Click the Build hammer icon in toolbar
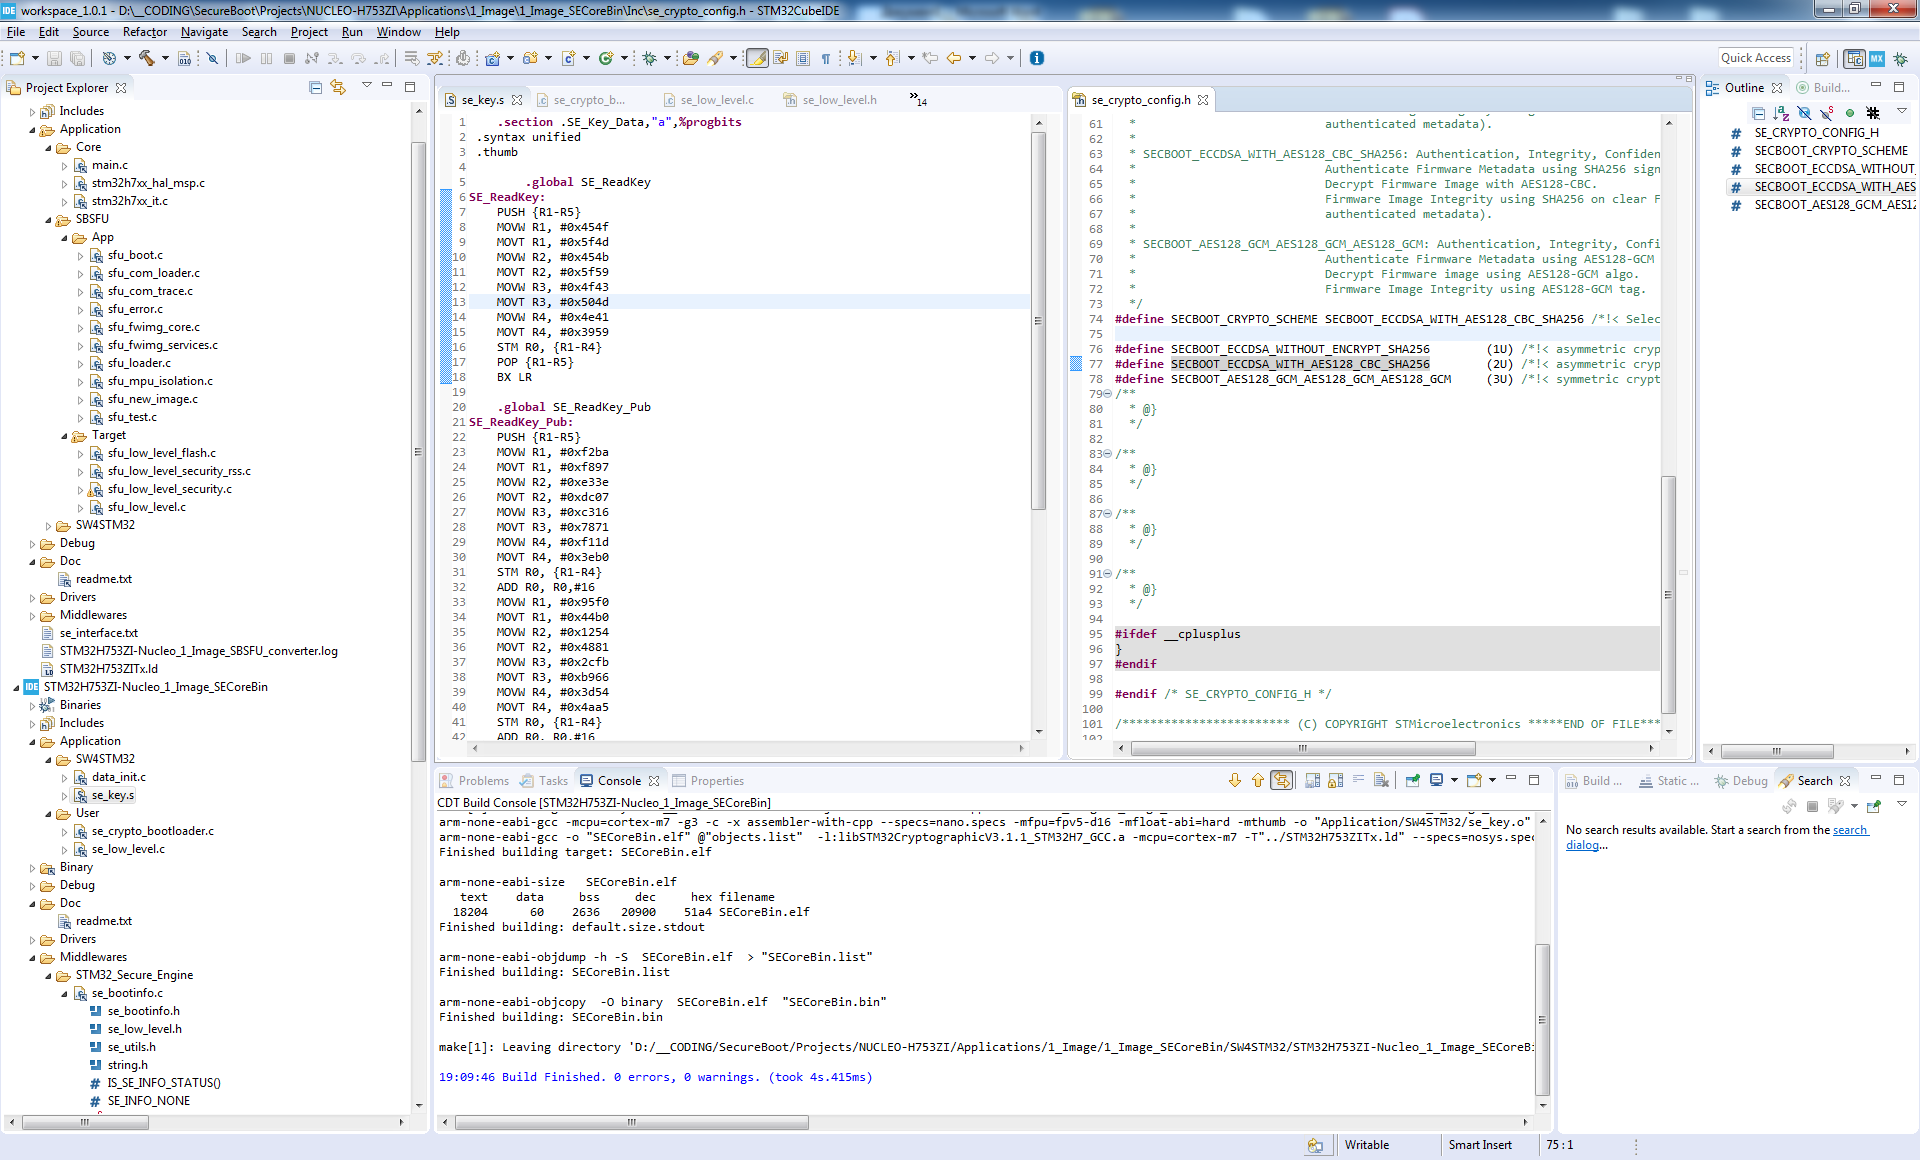Image resolution: width=1920 pixels, height=1160 pixels. [146, 58]
